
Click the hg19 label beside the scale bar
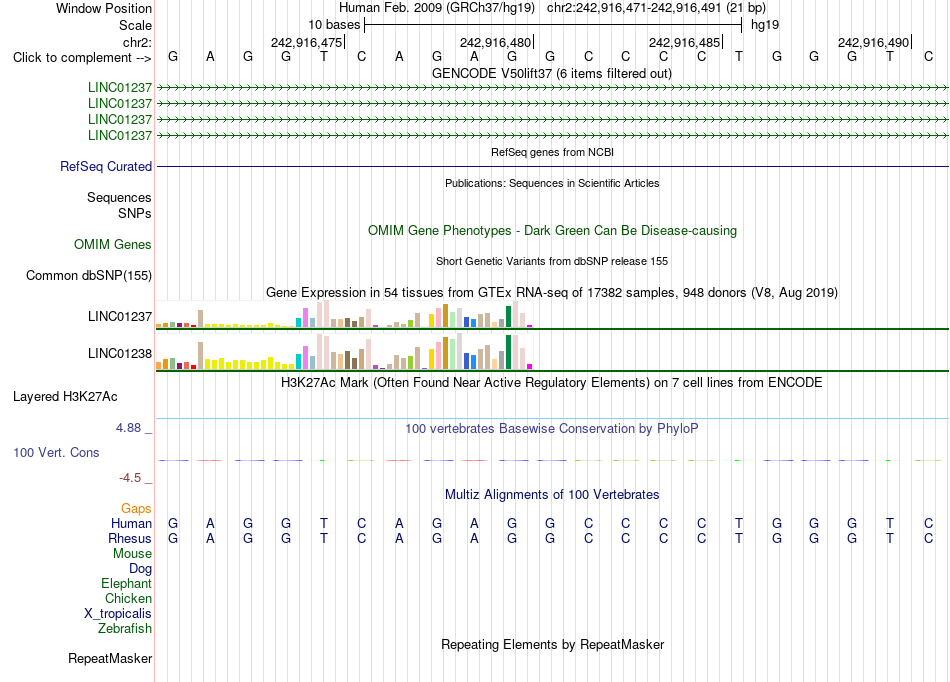[x=765, y=25]
